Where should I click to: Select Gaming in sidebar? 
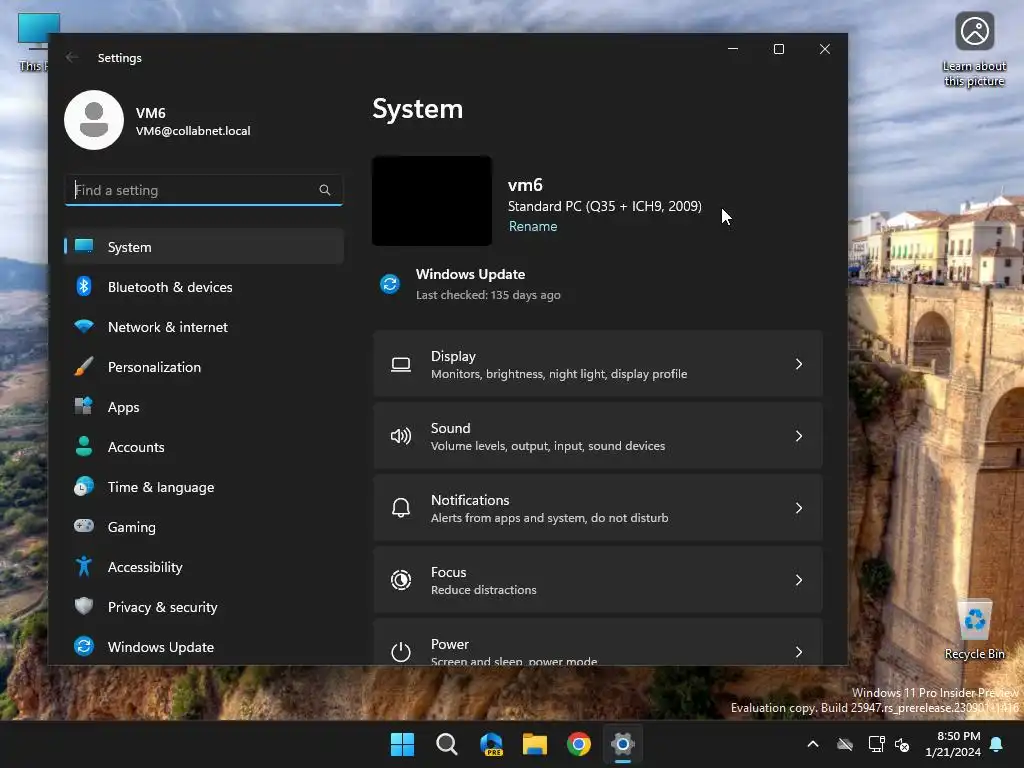[x=204, y=526]
